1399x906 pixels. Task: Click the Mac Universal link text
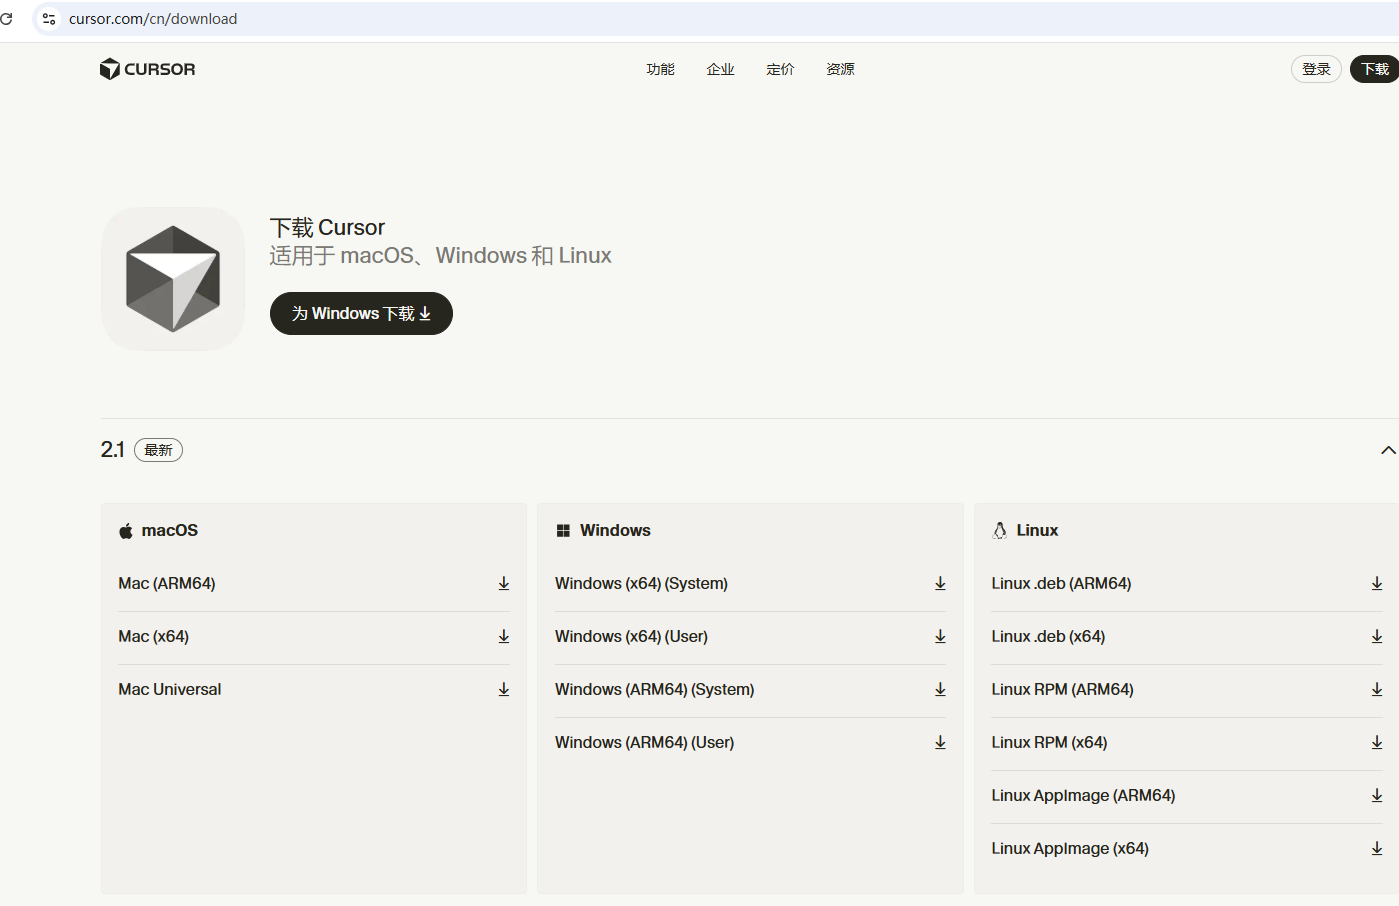[x=170, y=689]
